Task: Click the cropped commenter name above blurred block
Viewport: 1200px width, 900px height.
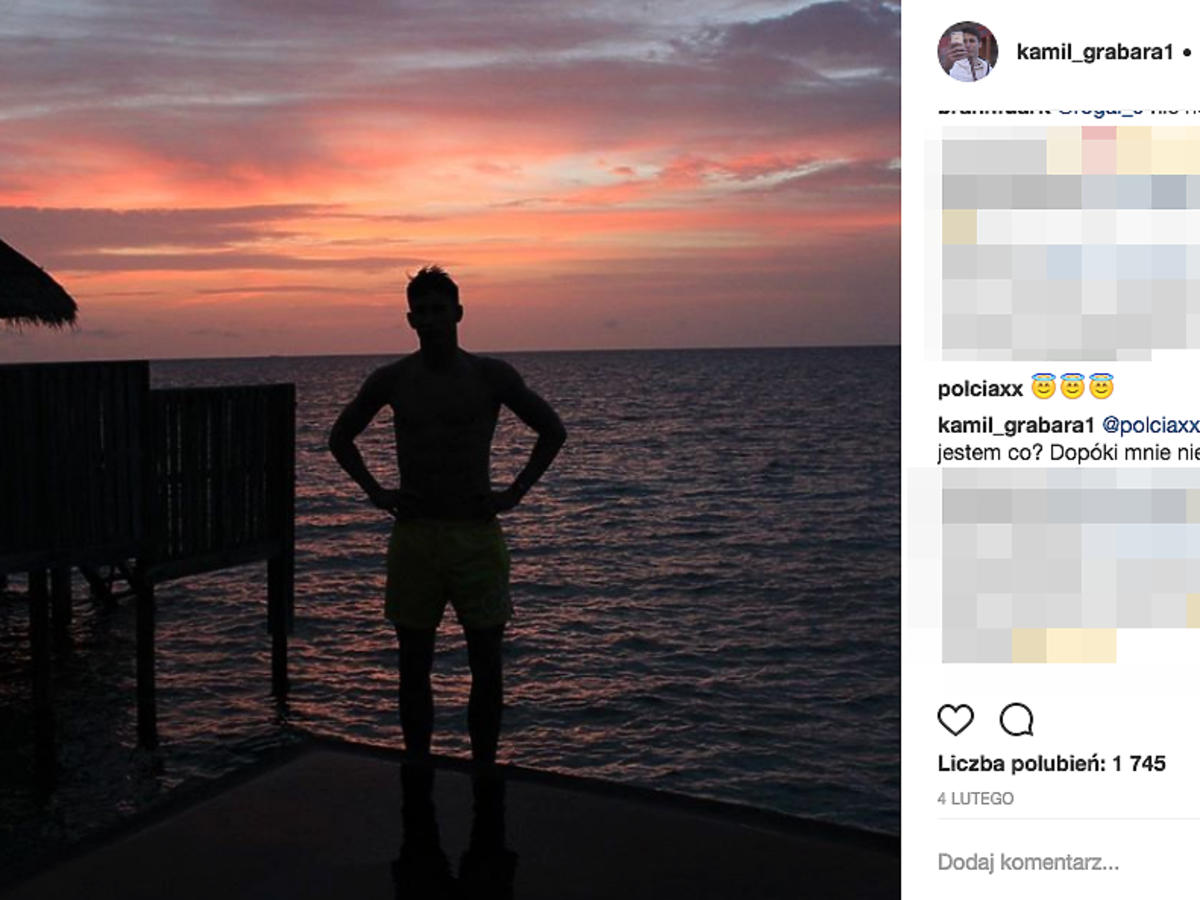Action: pos(994,108)
